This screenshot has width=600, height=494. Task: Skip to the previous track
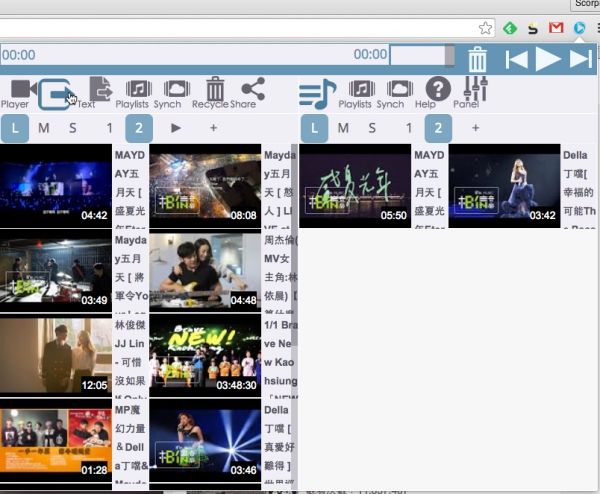516,59
